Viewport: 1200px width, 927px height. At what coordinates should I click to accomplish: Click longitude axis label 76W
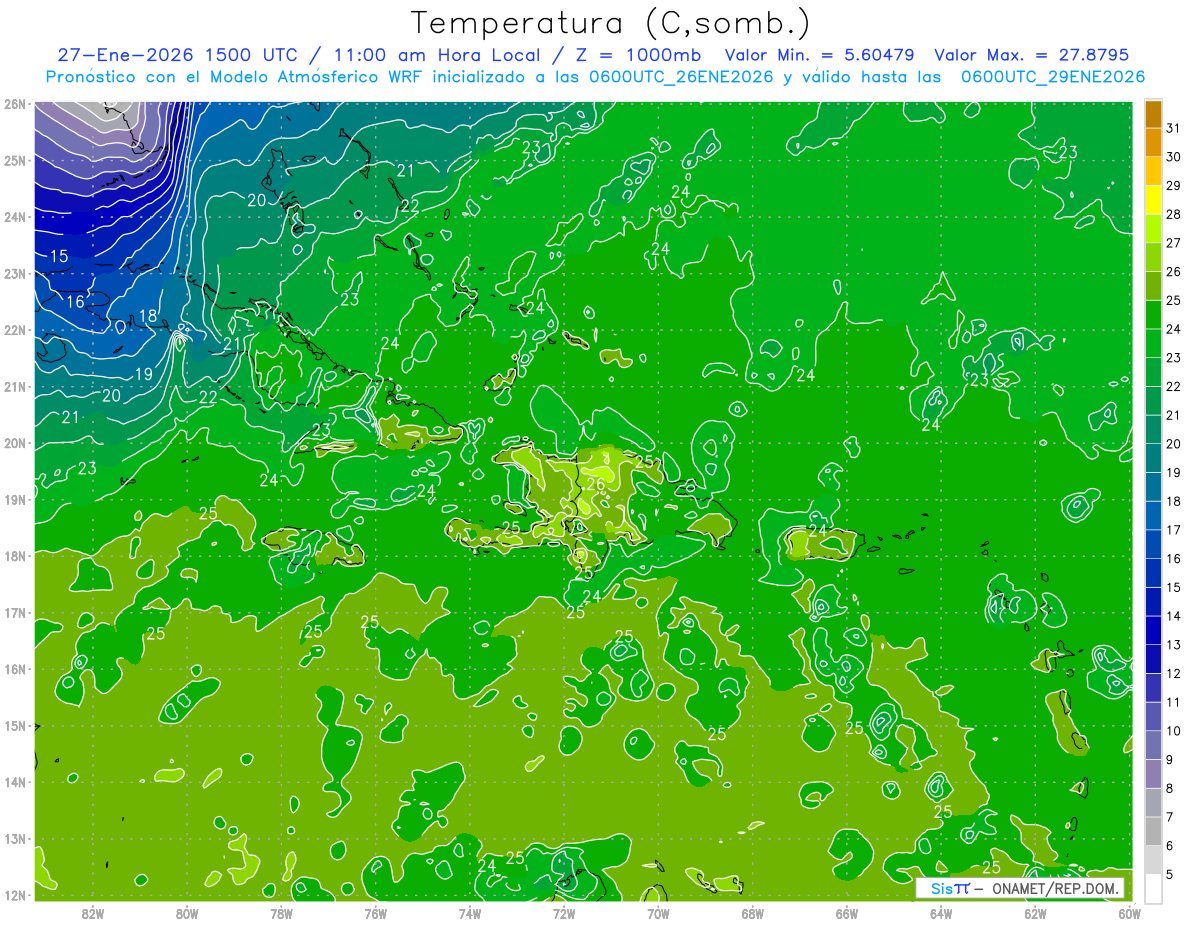pos(375,912)
